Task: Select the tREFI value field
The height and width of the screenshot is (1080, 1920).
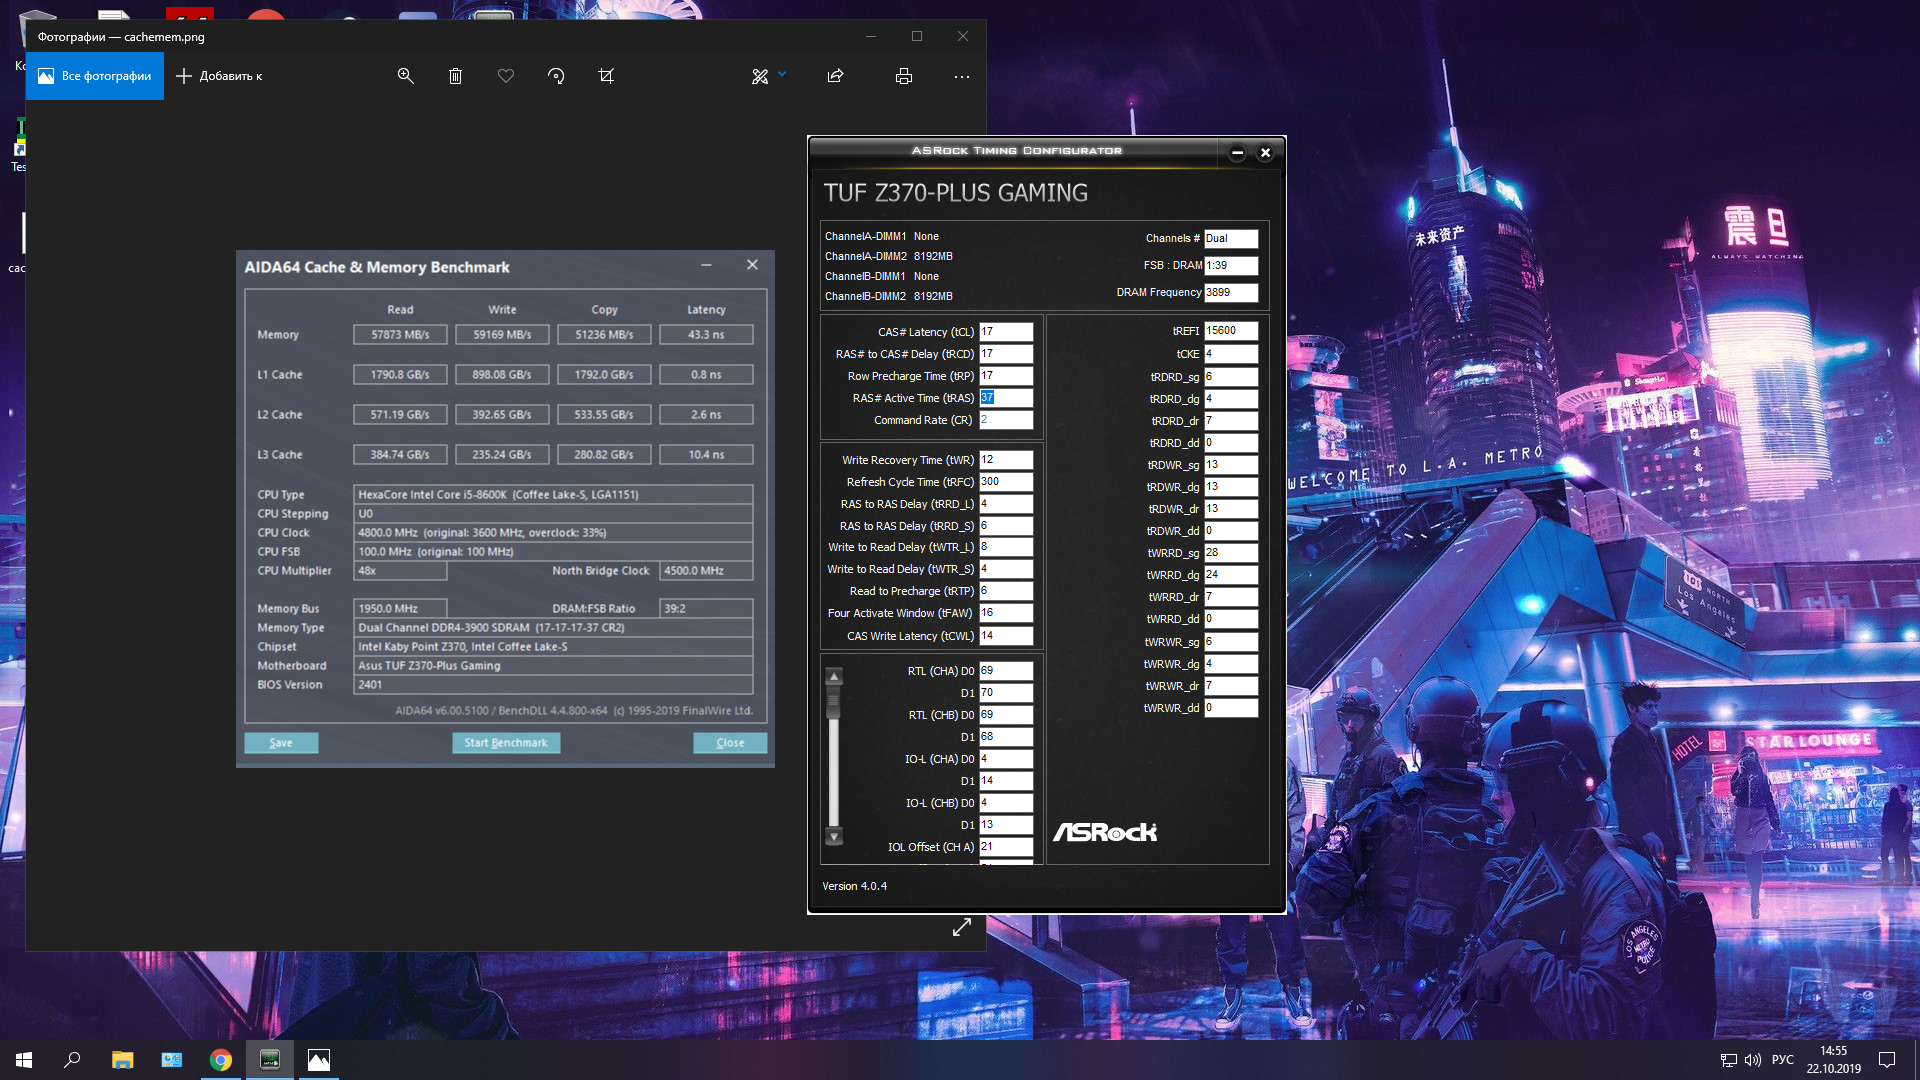Action: (1230, 331)
